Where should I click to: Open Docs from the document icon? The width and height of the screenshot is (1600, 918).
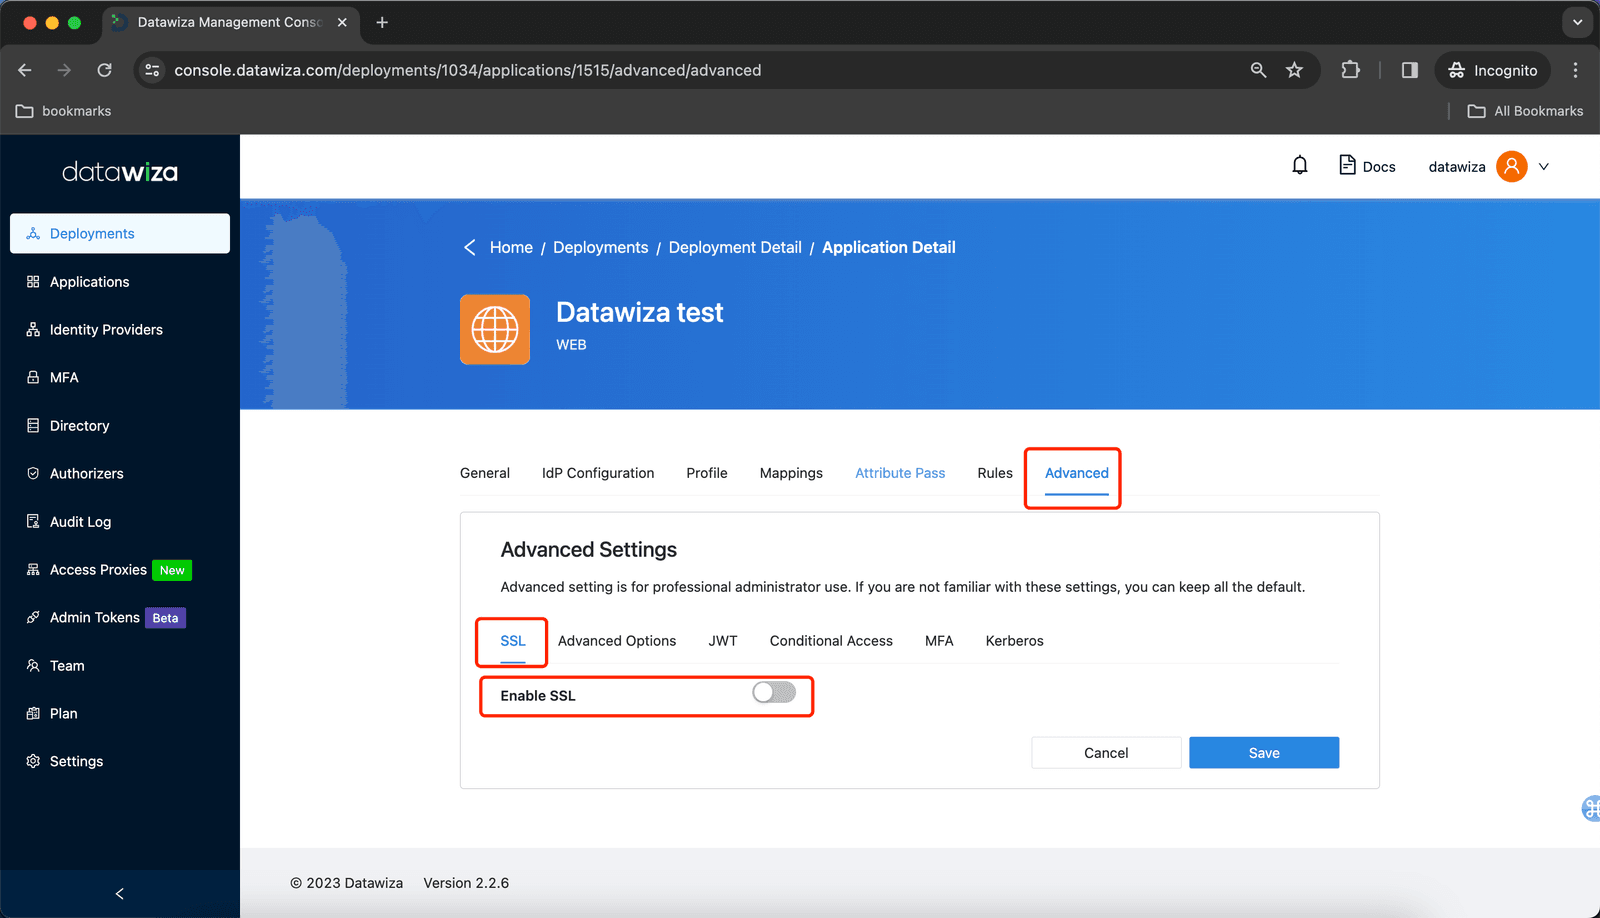[x=1347, y=166]
